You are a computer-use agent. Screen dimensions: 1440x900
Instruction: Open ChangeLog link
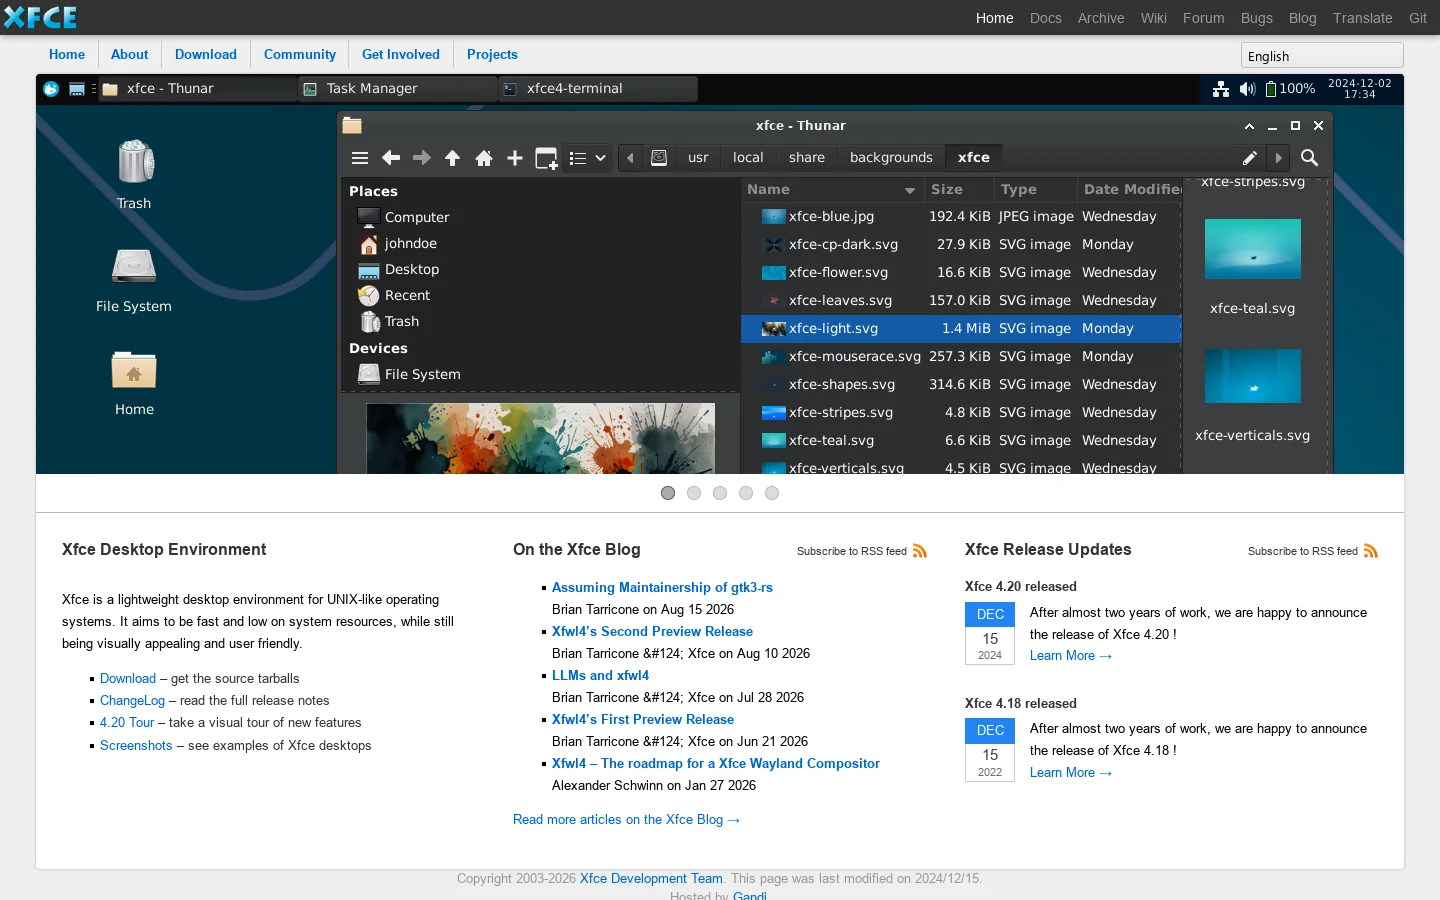132,701
